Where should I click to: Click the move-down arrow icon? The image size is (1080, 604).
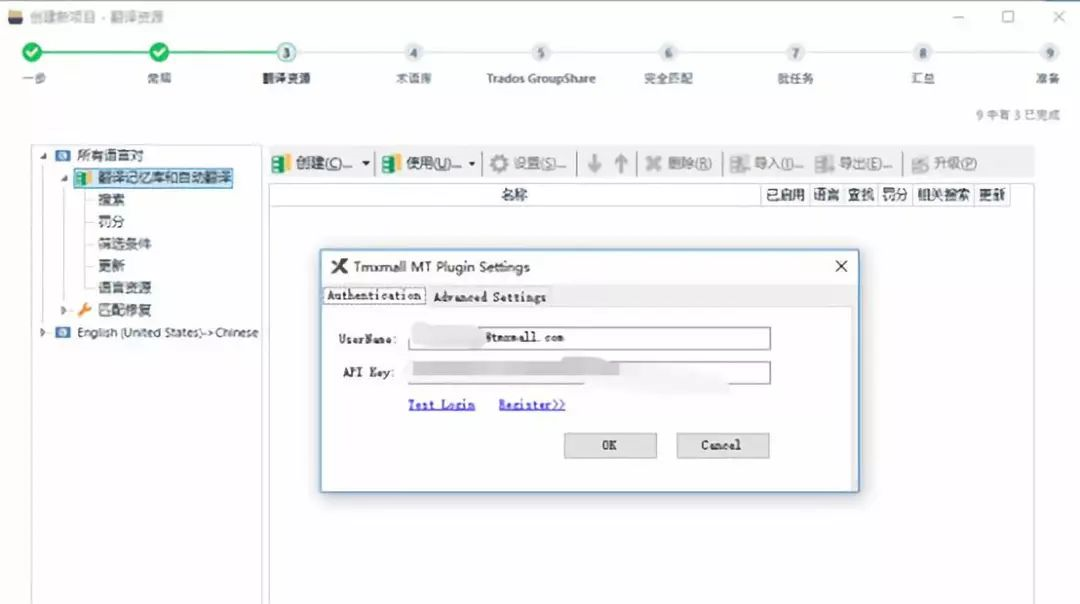(595, 163)
